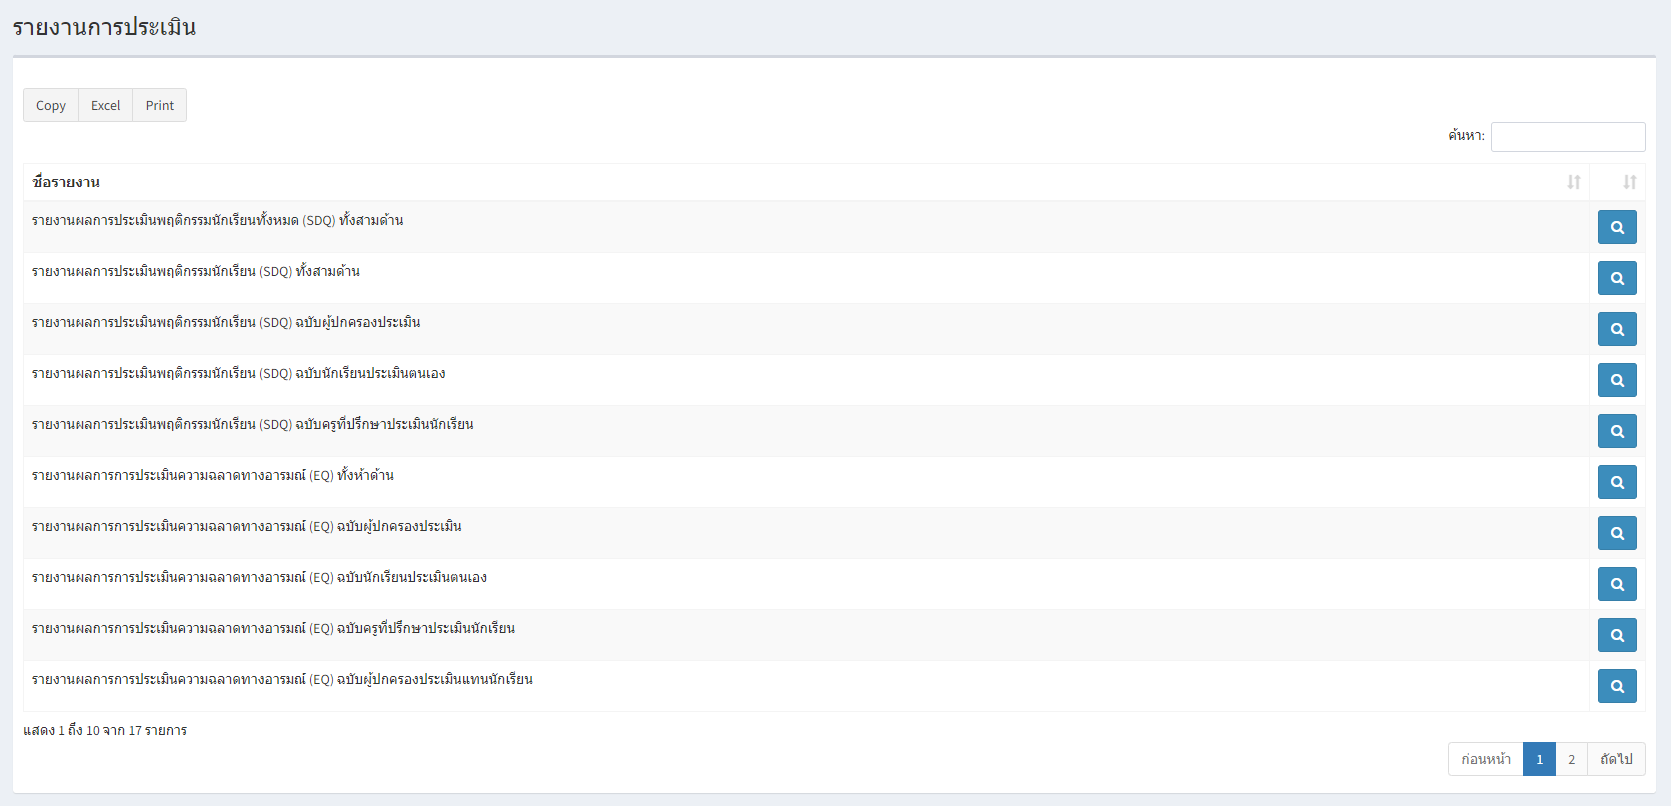The height and width of the screenshot is (806, 1671).
Task: Select row text EQ ทั้งห้าด้าน
Action: (x=212, y=475)
